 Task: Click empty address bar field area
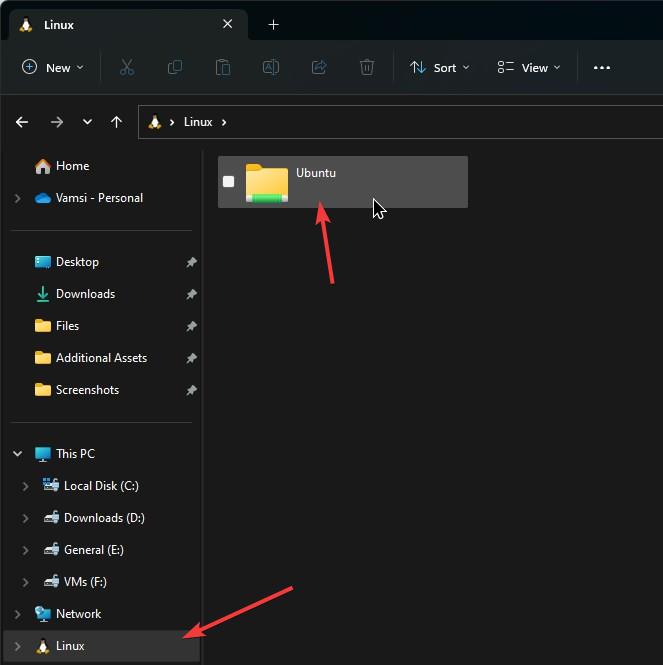pos(445,122)
